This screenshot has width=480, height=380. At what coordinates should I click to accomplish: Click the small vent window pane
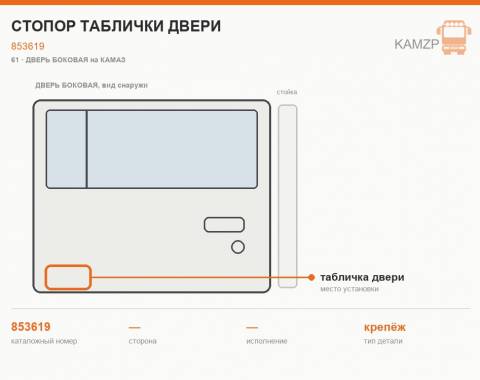pos(66,149)
